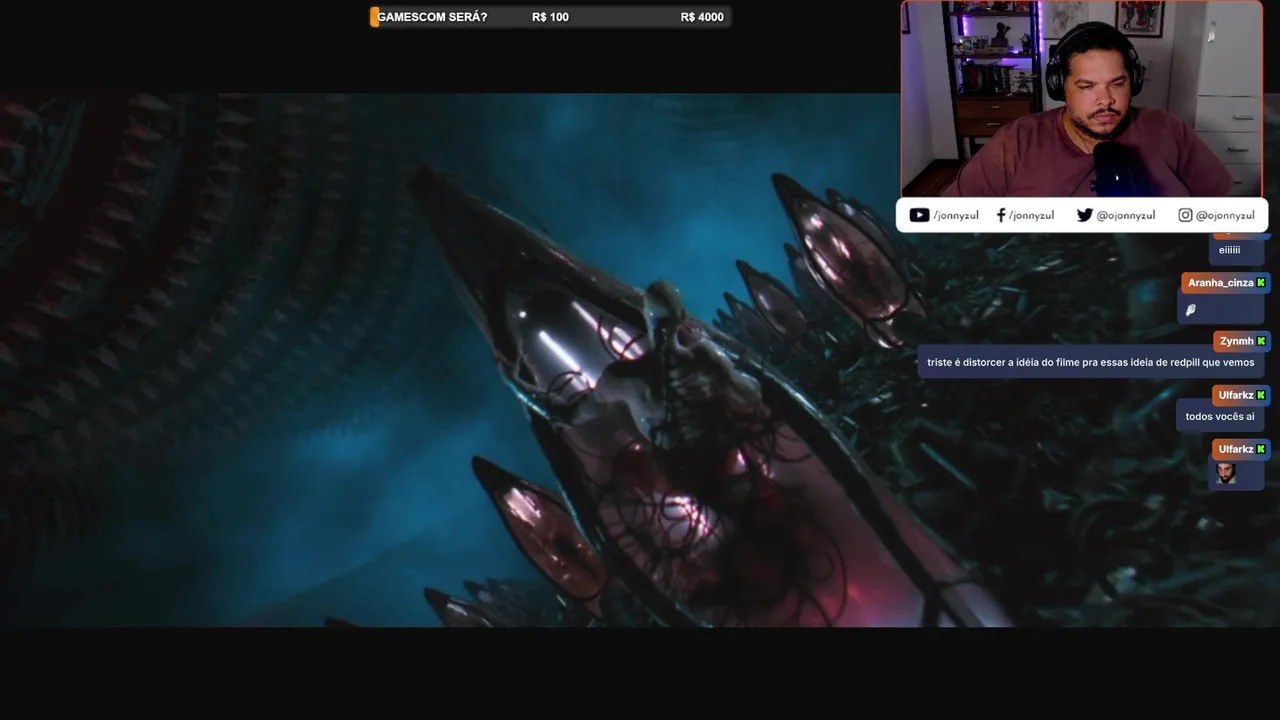Image resolution: width=1280 pixels, height=720 pixels.
Task: Click the Instagram camera icon
Action: tap(1185, 215)
